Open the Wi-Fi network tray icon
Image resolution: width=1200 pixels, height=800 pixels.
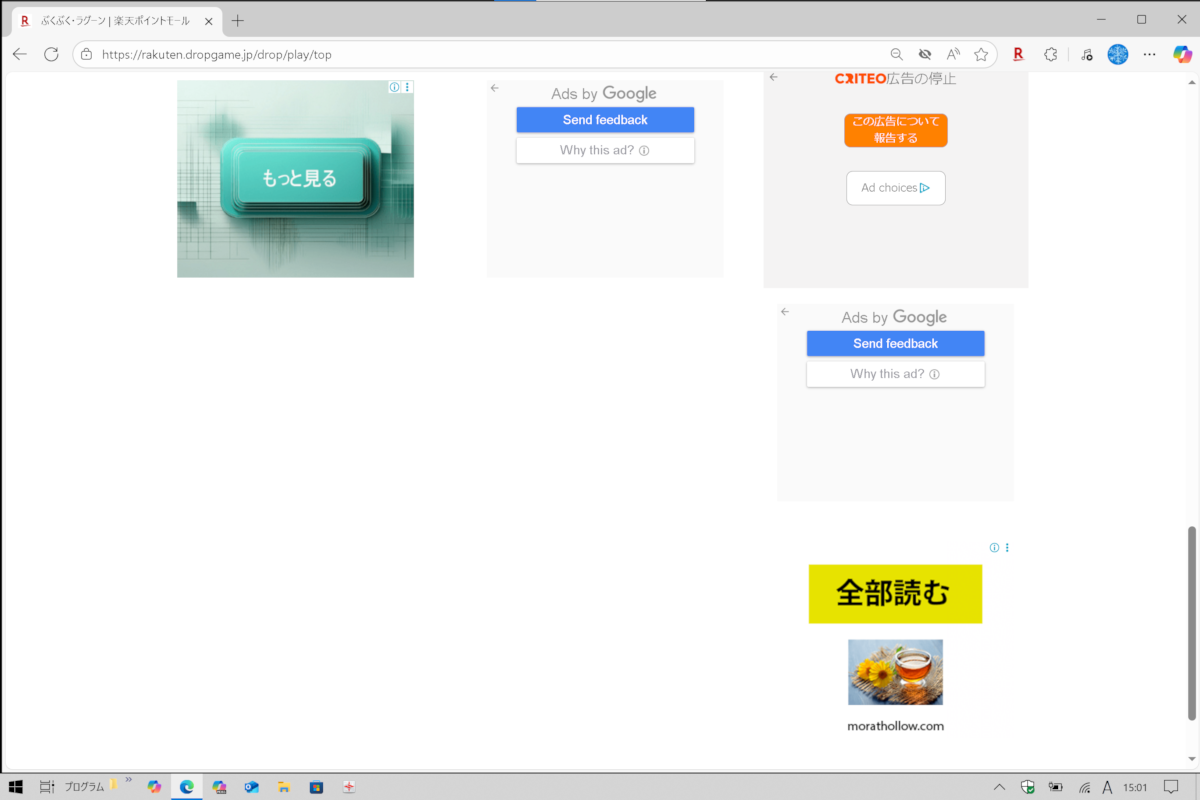click(1083, 787)
